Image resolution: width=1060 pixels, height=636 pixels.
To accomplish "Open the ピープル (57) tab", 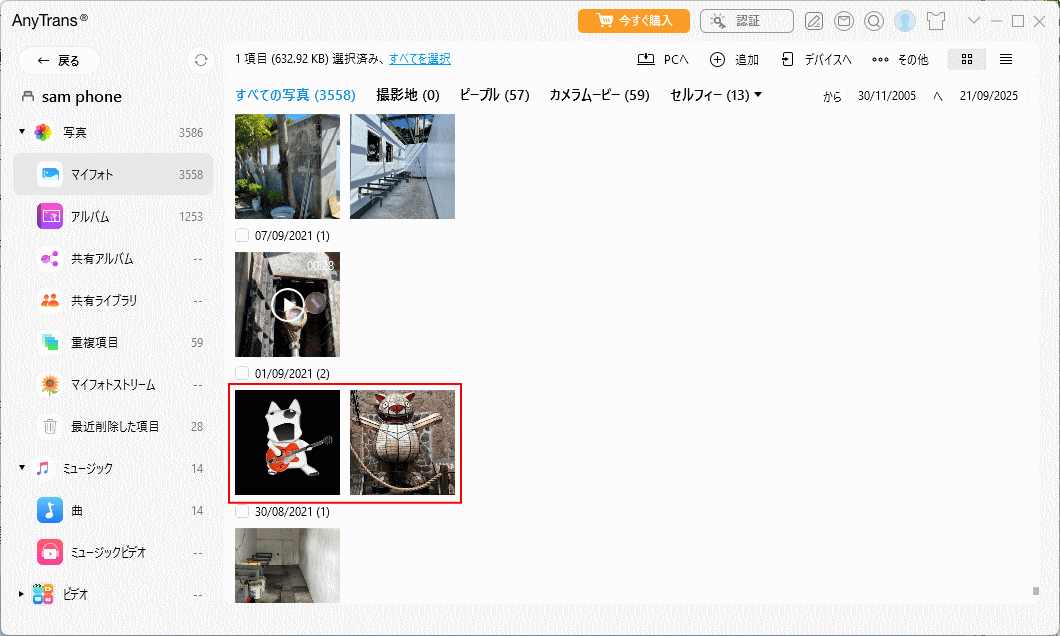I will pyautogui.click(x=495, y=95).
